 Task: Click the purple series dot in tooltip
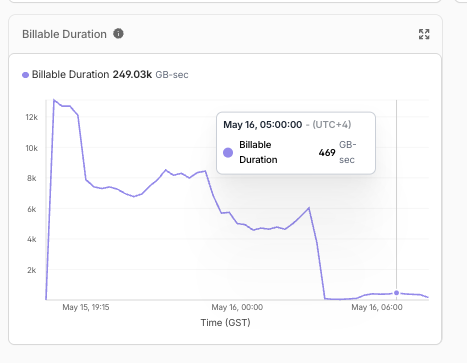click(228, 153)
